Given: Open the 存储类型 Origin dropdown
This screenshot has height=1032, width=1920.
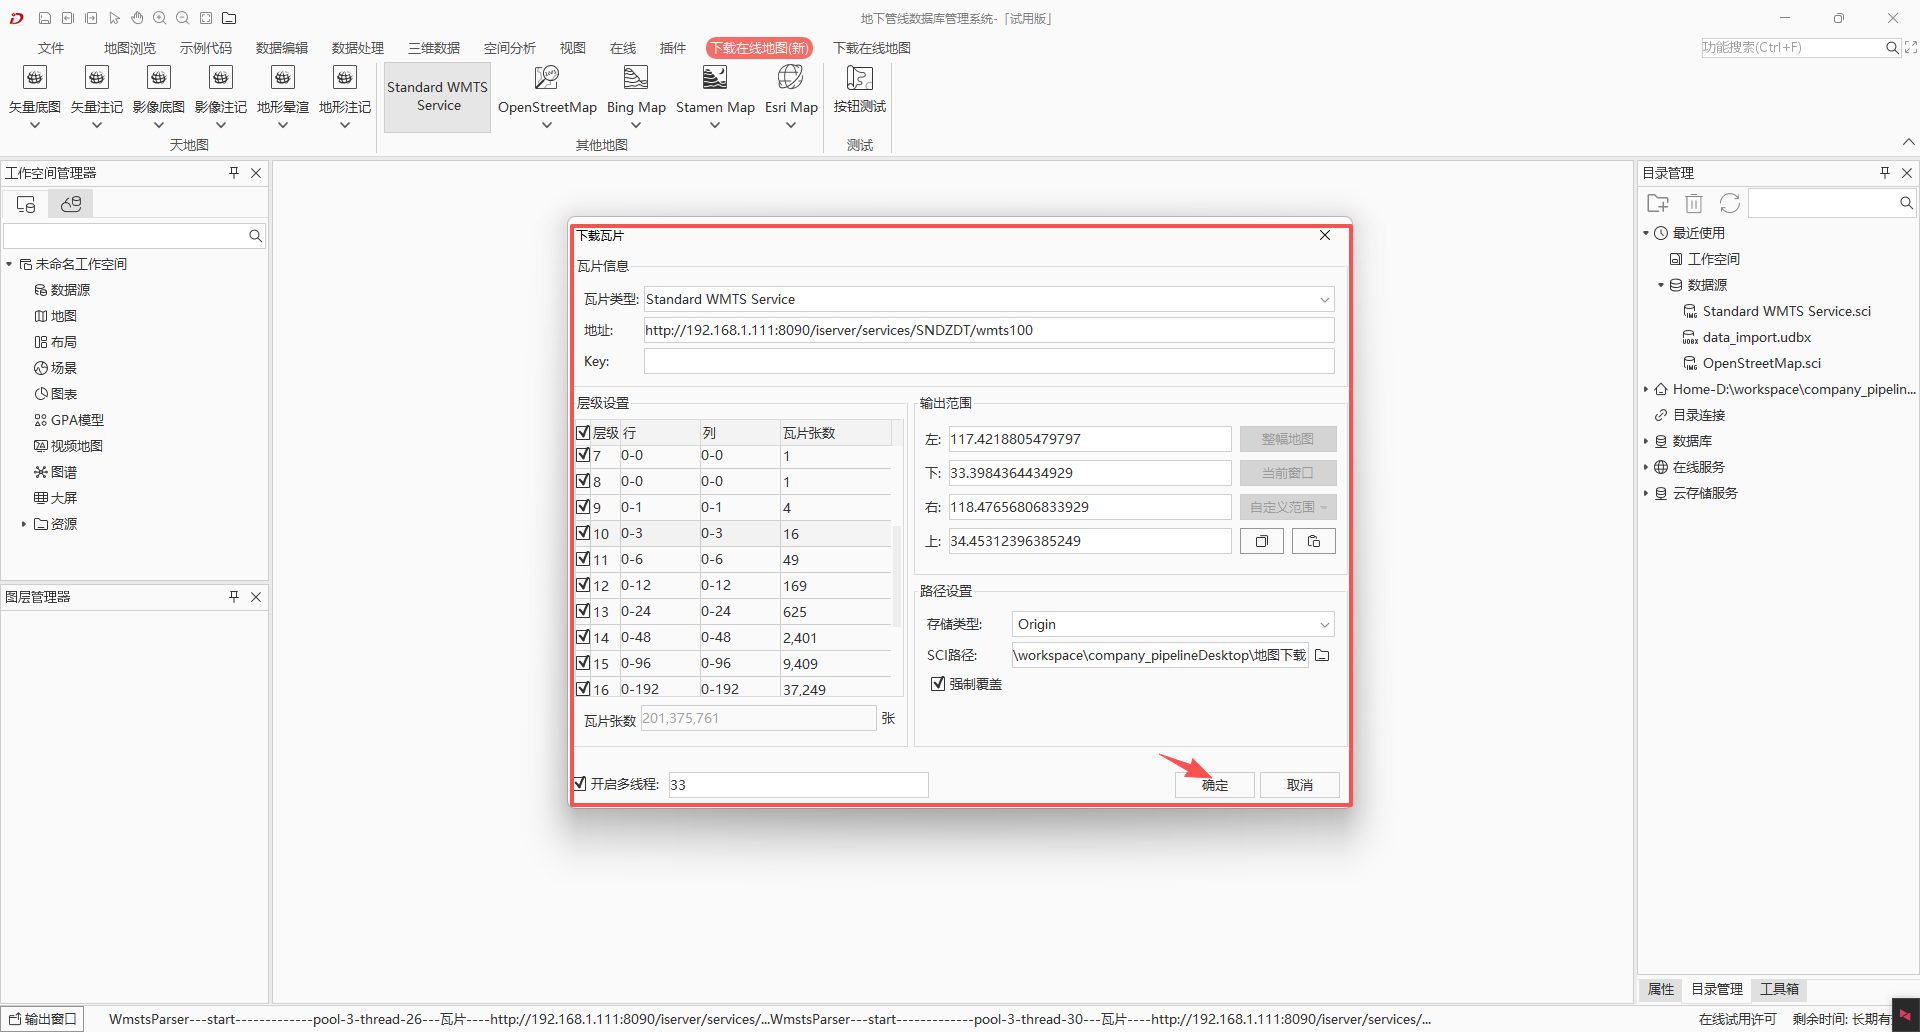Looking at the screenshot, I should coord(1324,624).
